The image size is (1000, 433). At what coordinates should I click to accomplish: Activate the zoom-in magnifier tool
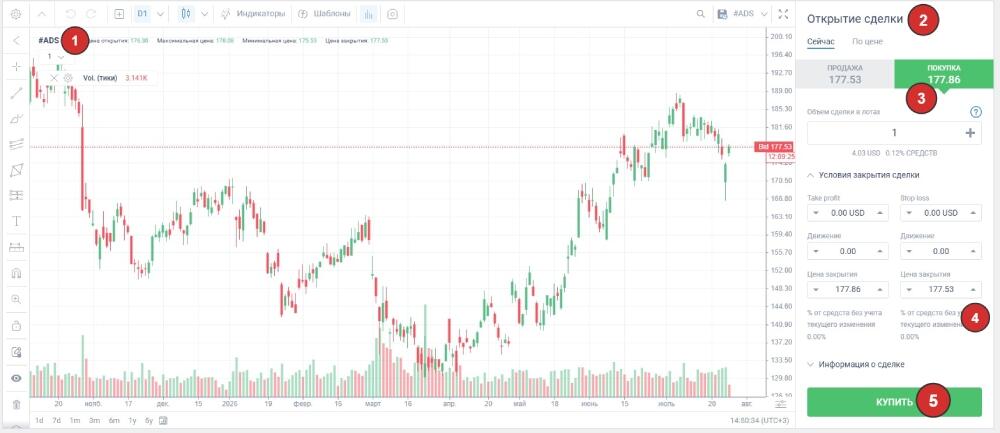click(17, 299)
